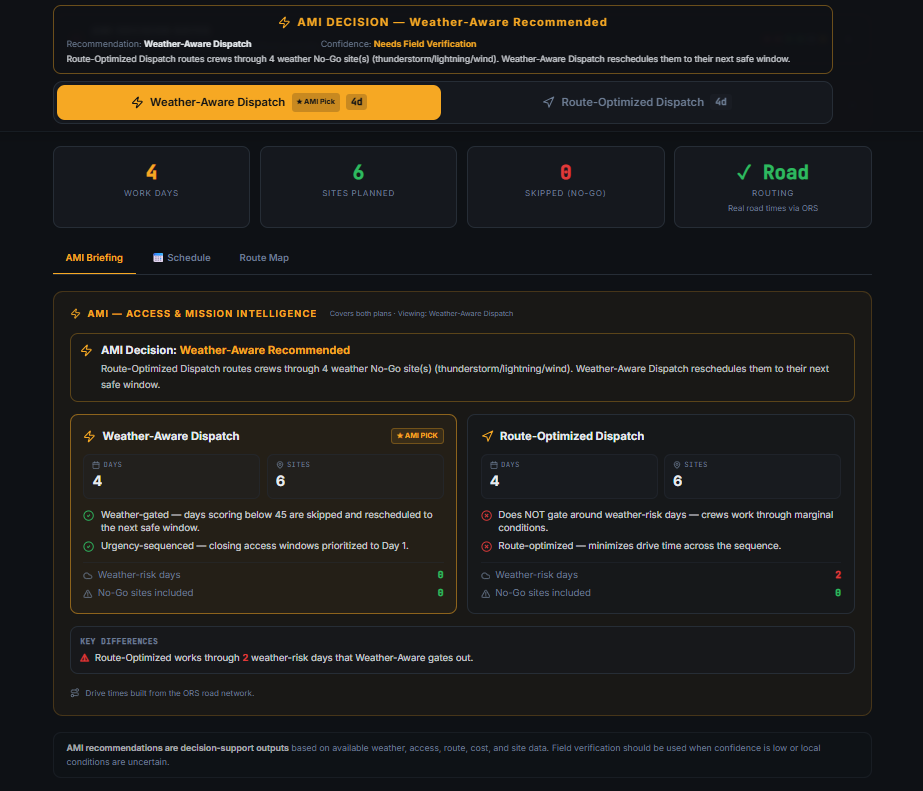Image resolution: width=923 pixels, height=791 pixels.
Task: Click the Skipped (No-Go) stat card
Action: click(x=566, y=187)
